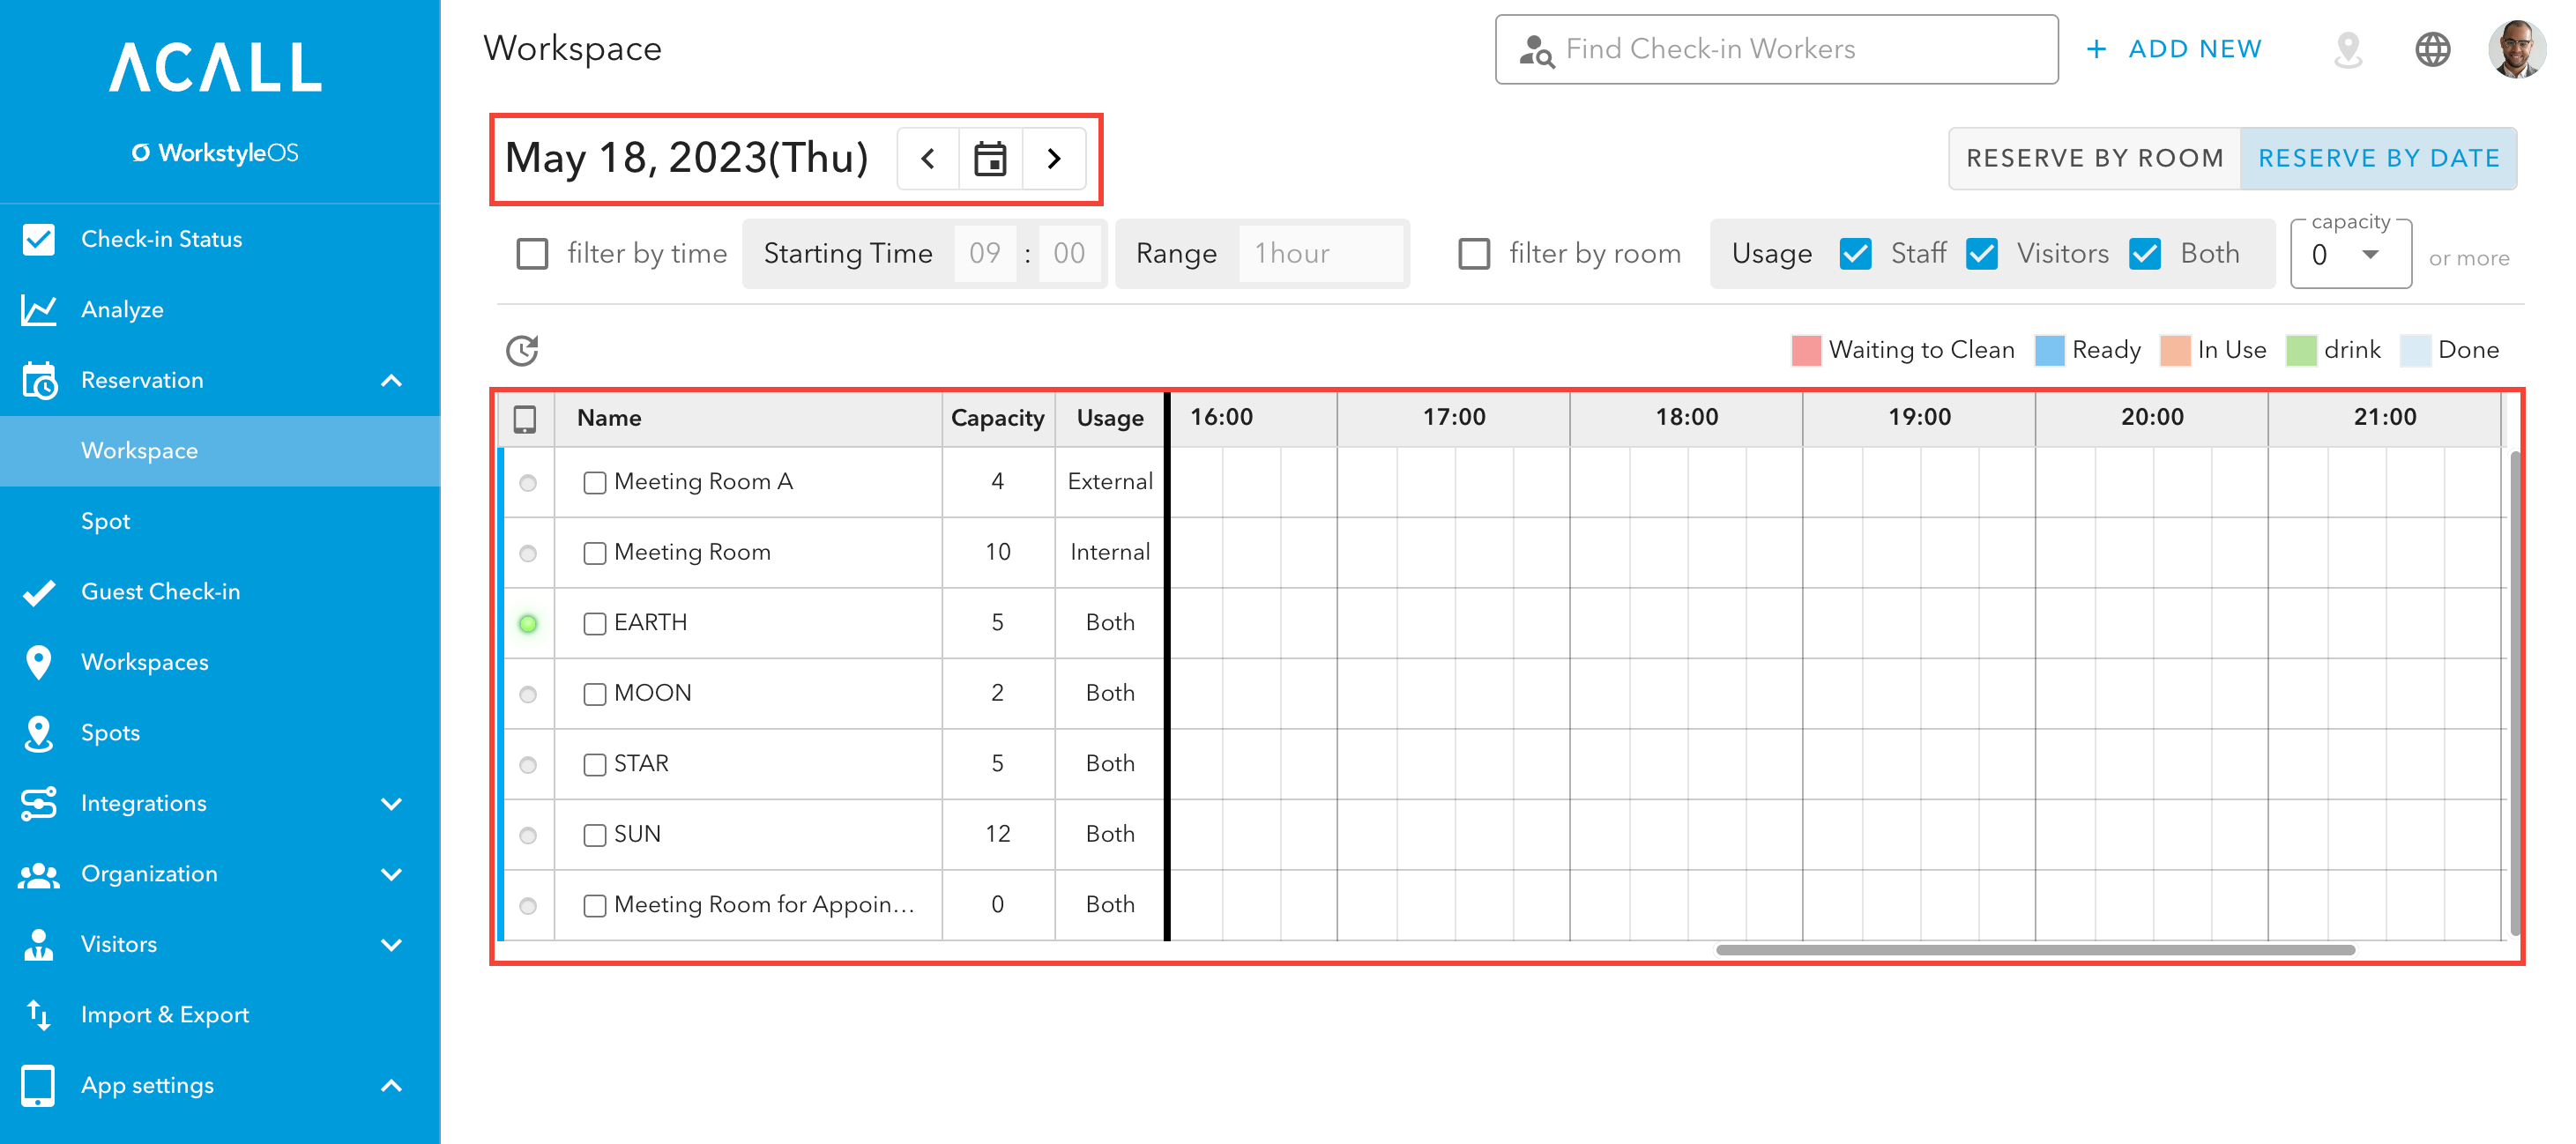The image size is (2576, 1144).
Task: Click the status dot for MOON
Action: click(x=528, y=694)
